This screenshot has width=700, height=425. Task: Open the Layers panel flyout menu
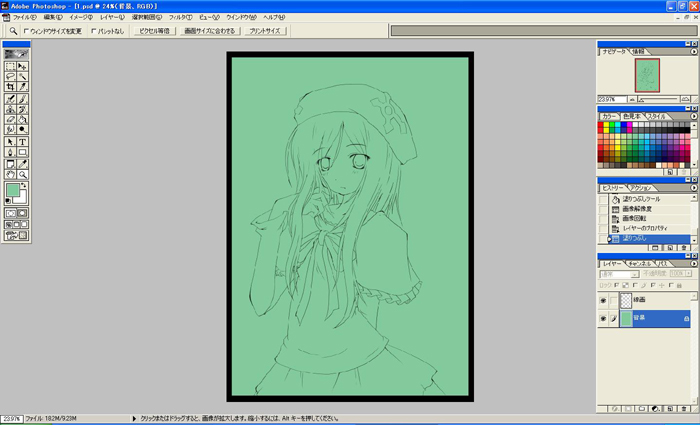[x=694, y=263]
